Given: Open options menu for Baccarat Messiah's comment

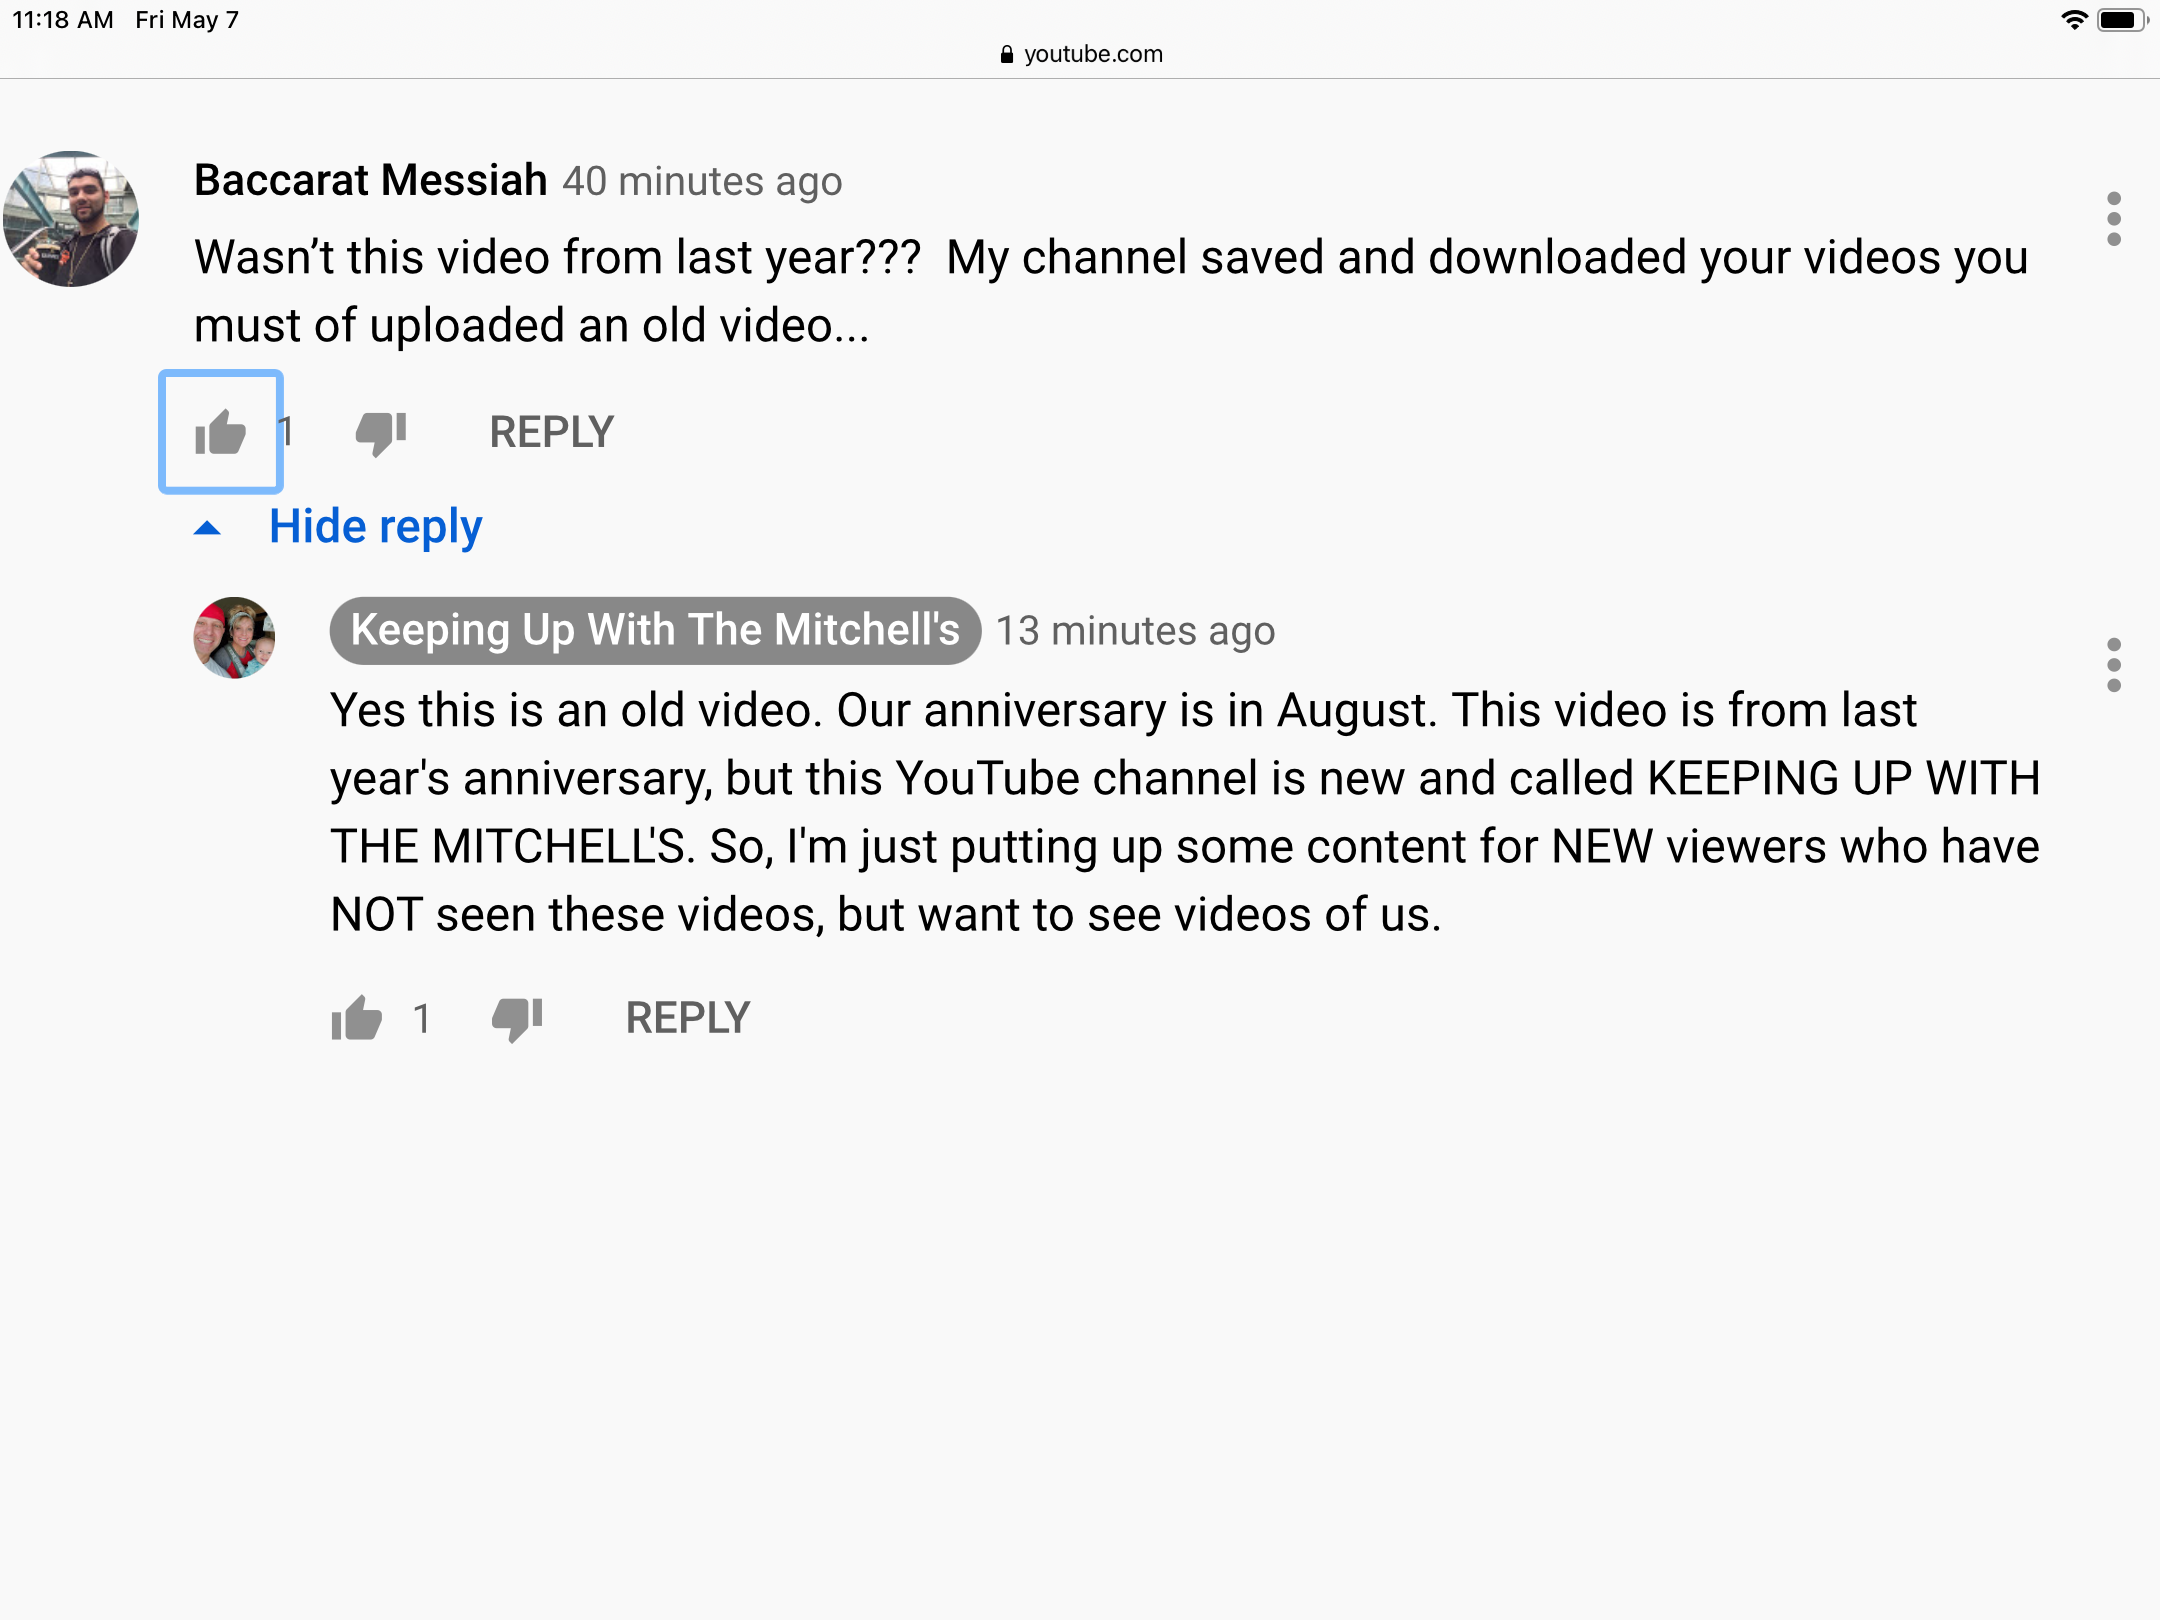Looking at the screenshot, I should [x=2113, y=218].
